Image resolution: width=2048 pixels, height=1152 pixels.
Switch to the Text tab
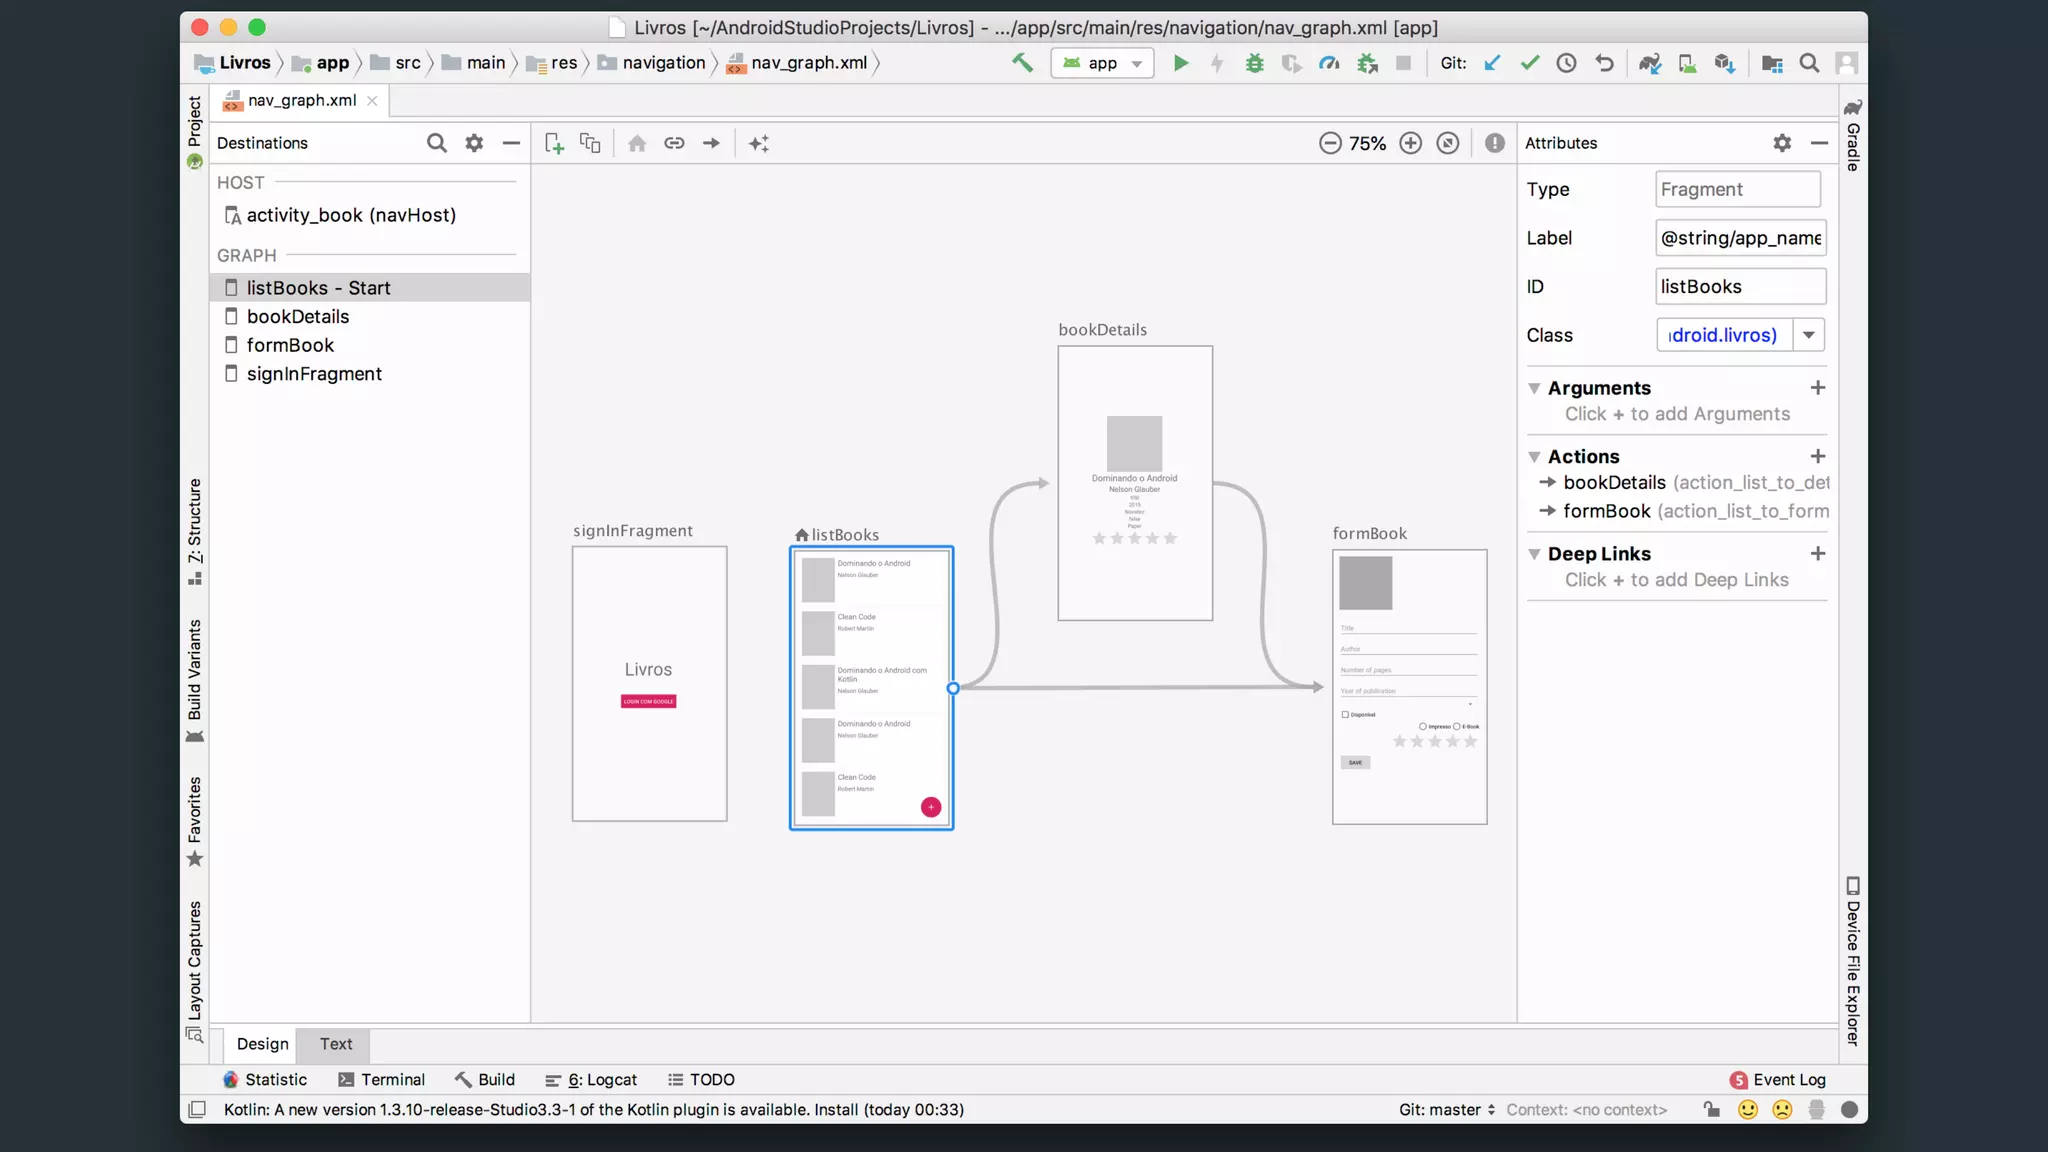(x=336, y=1044)
